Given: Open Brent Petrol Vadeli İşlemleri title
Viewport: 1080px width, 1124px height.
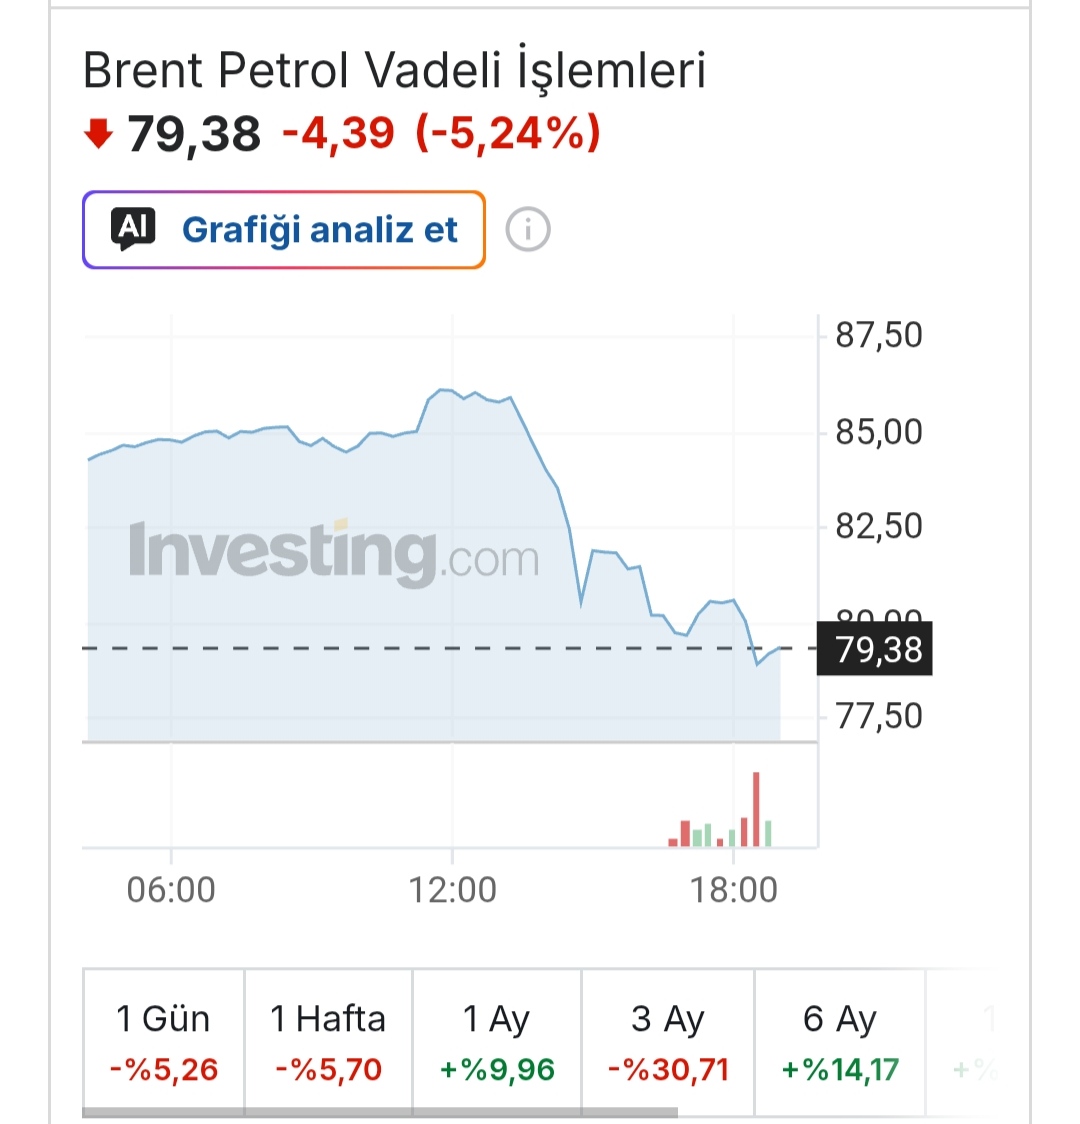Looking at the screenshot, I should [395, 72].
